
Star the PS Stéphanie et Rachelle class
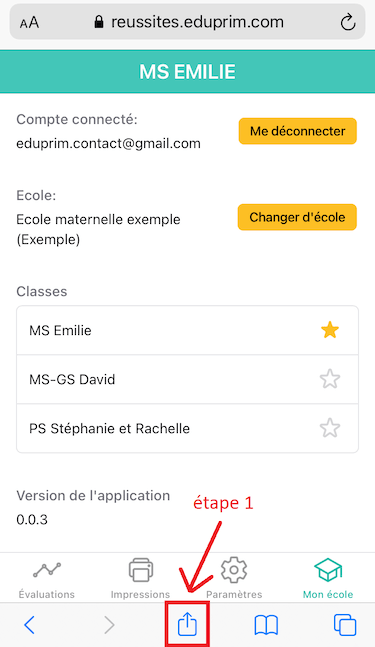point(330,428)
